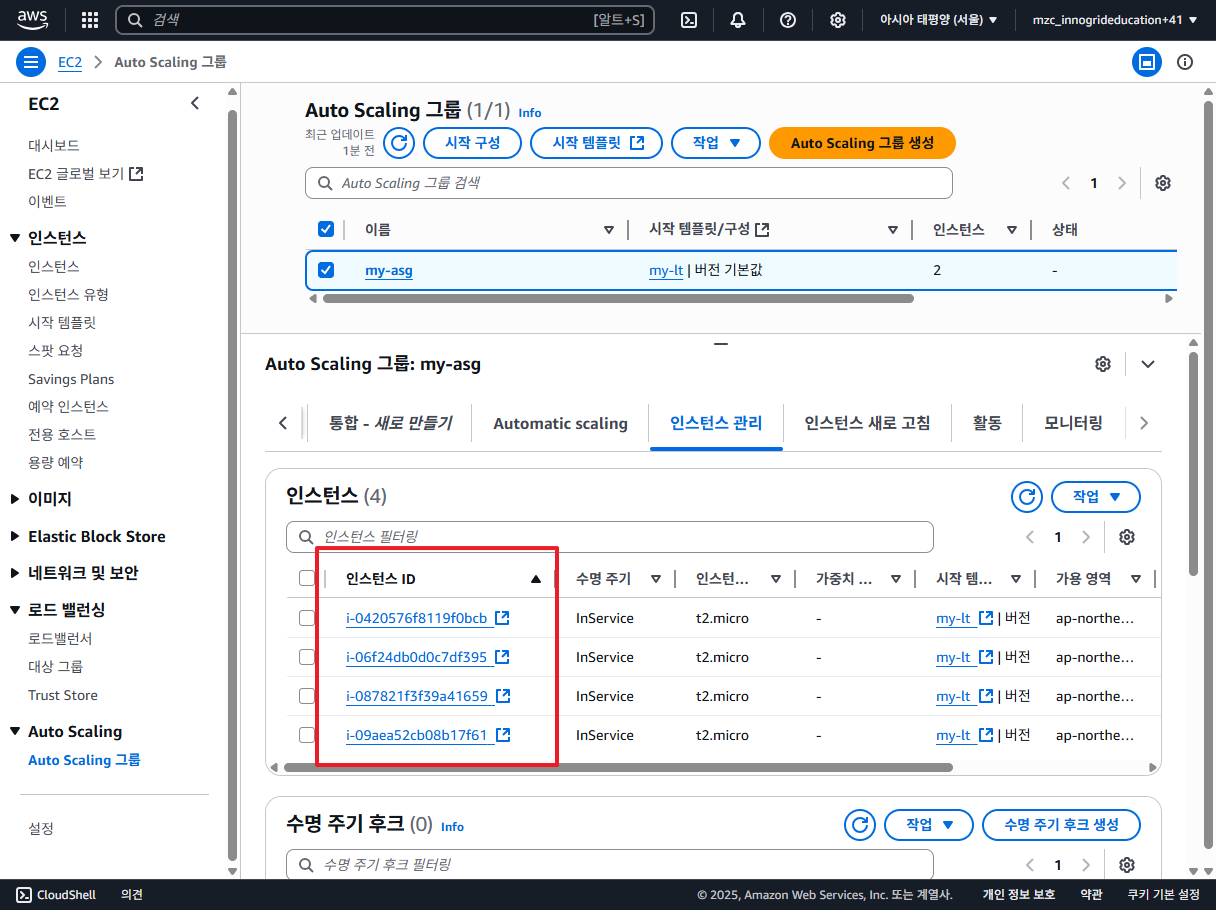Select checkbox for instance i-0420576f8119f0bcb

coord(307,618)
